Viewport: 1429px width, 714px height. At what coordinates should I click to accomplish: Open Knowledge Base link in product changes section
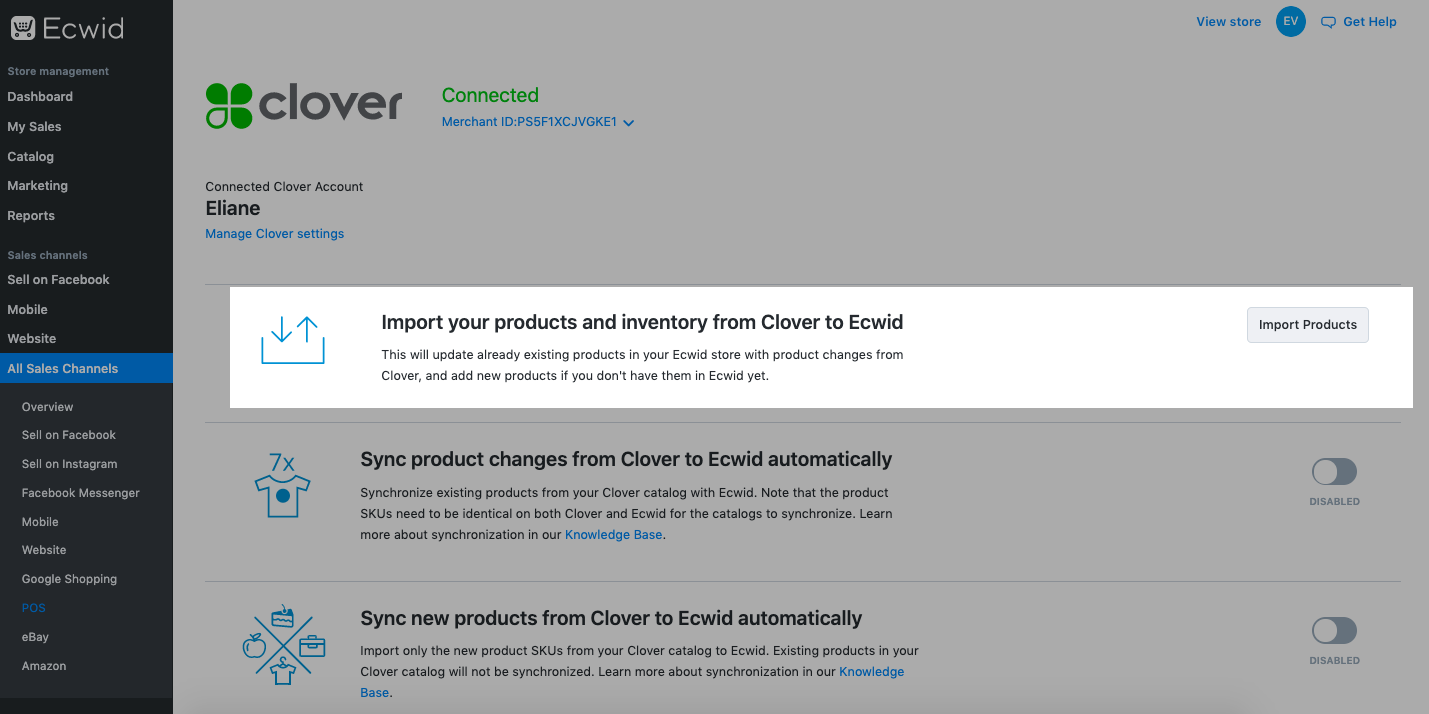(613, 535)
